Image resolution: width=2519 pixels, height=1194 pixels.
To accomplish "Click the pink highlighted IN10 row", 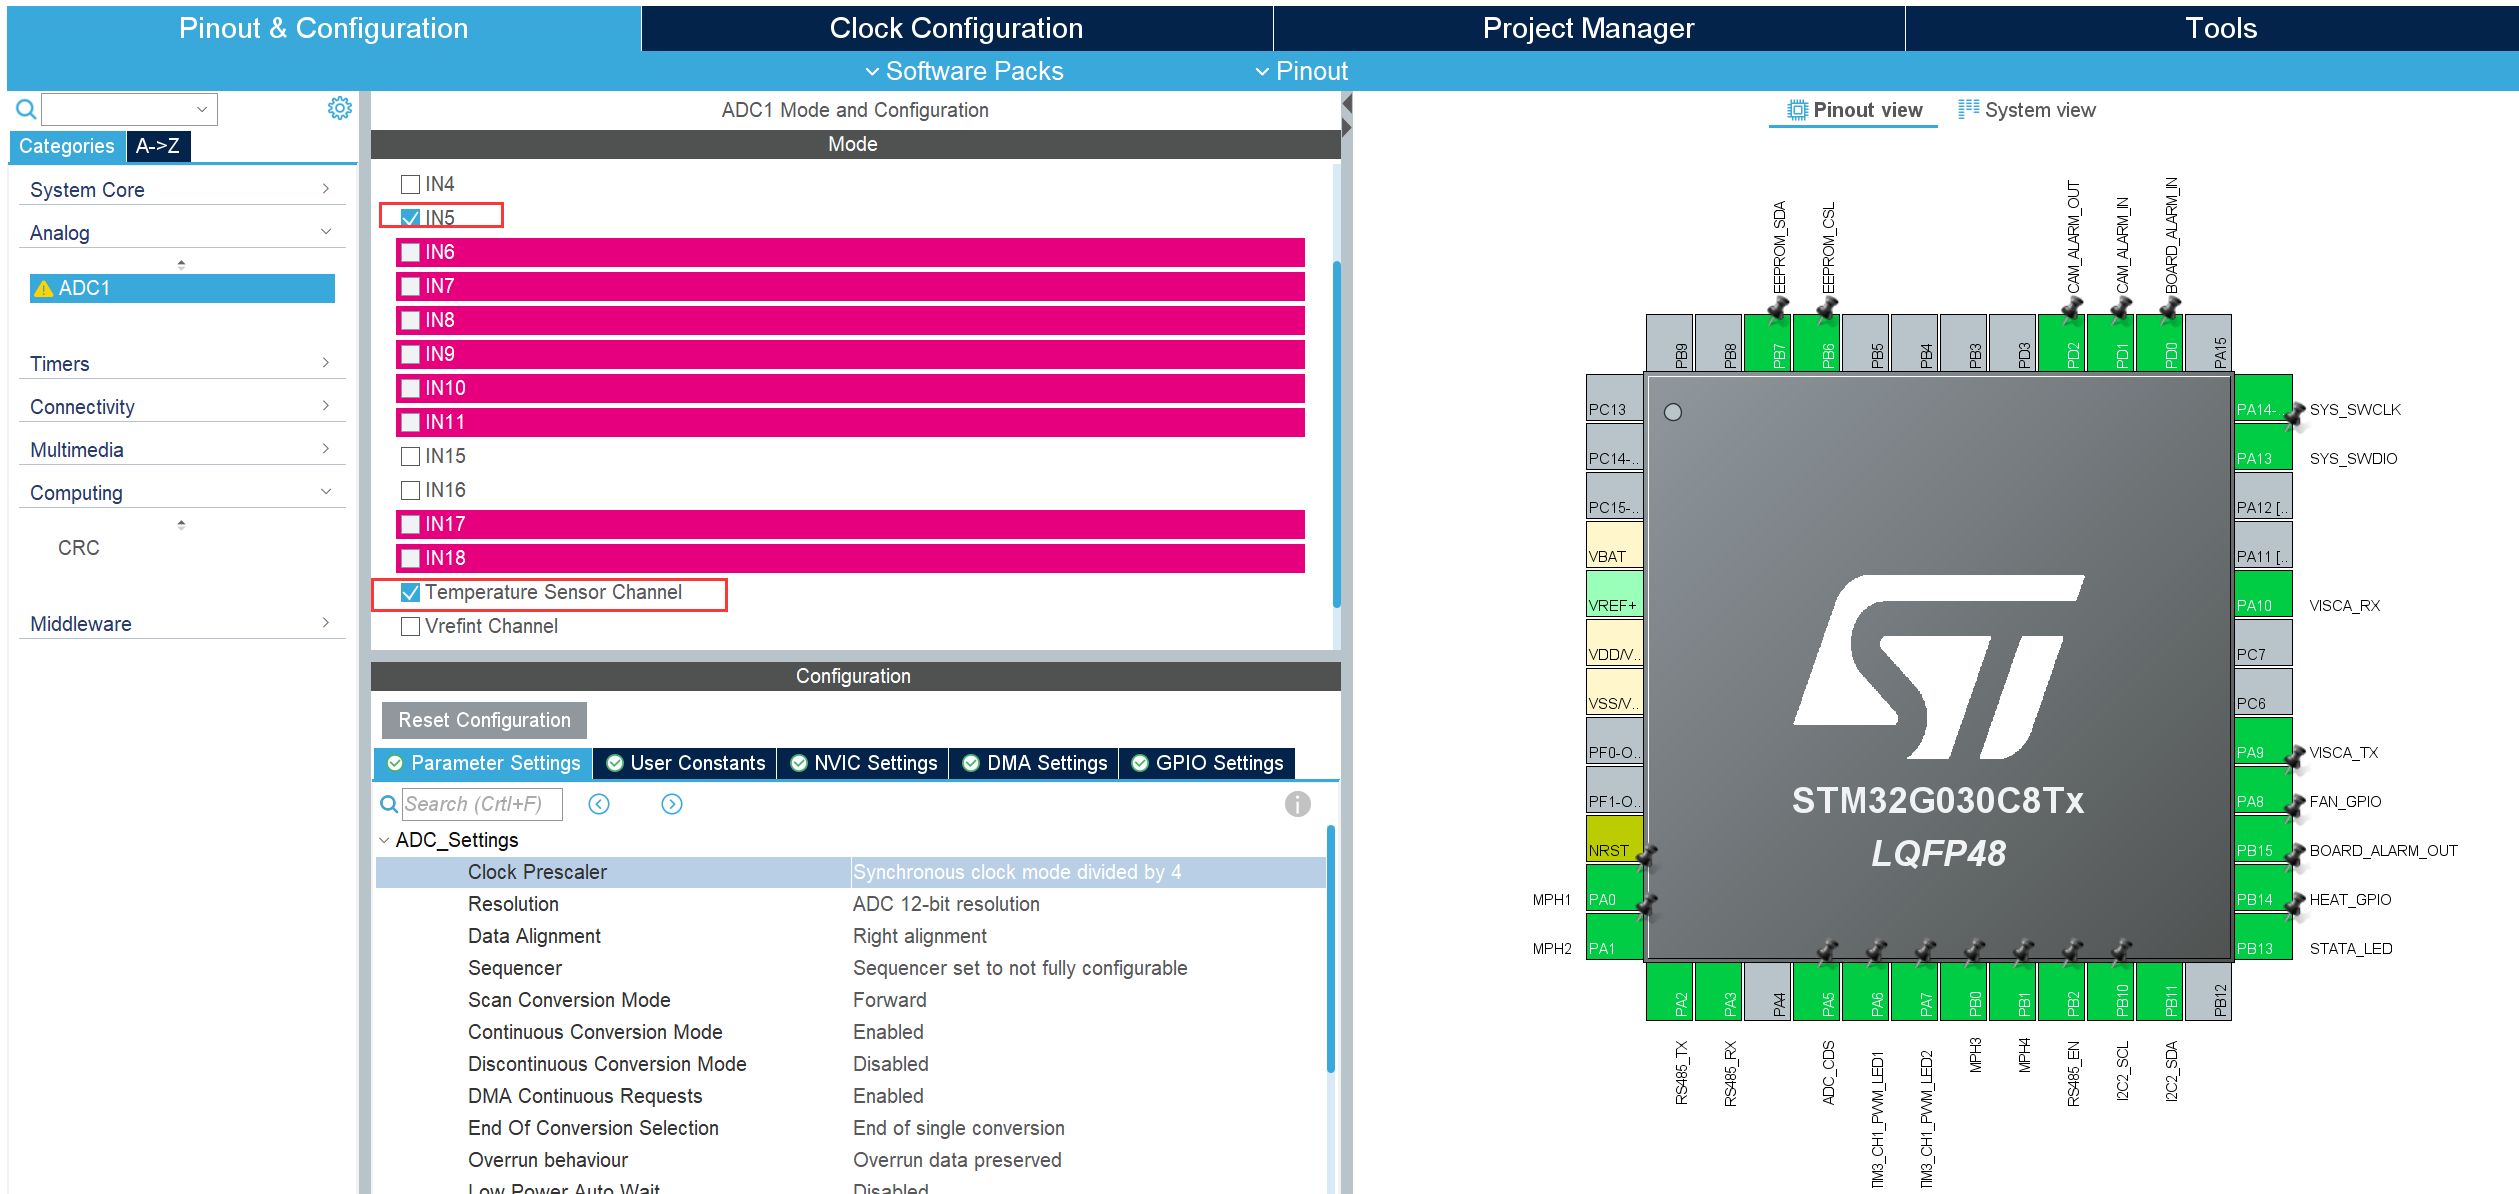I will pyautogui.click(x=850, y=388).
